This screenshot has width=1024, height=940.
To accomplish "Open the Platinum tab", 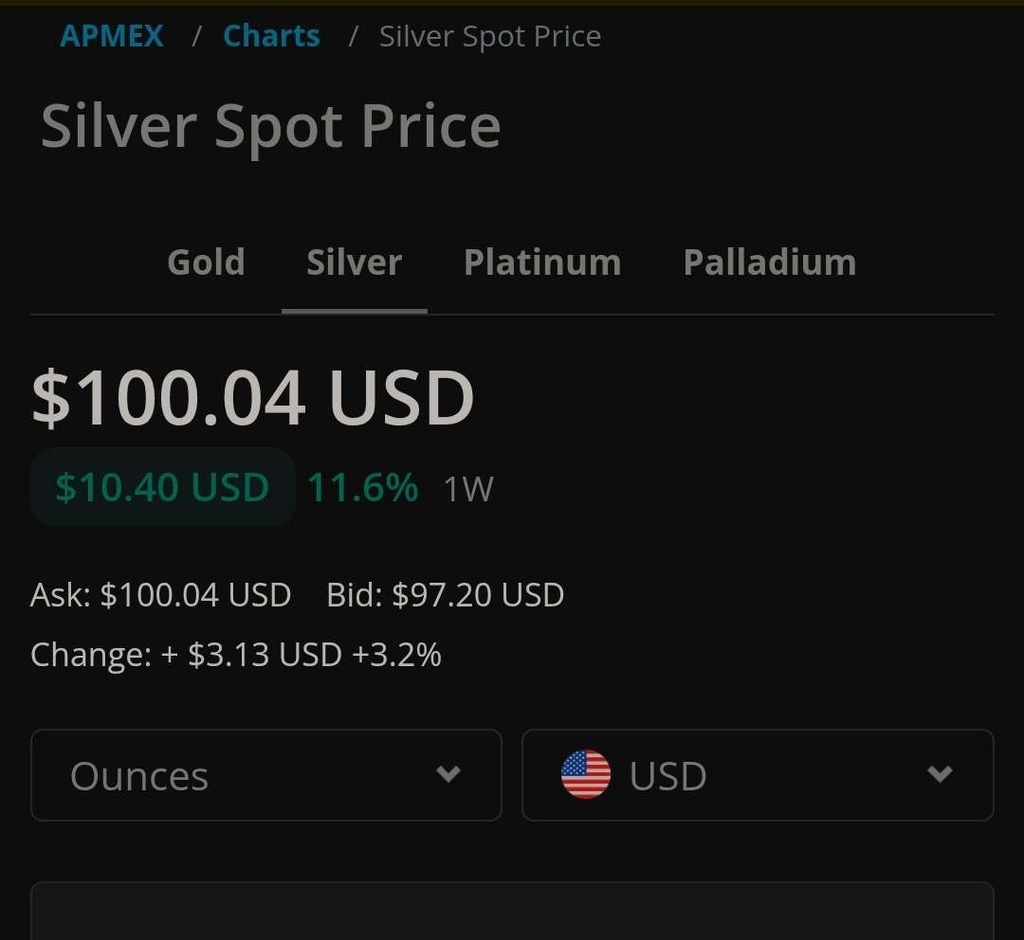I will pyautogui.click(x=542, y=262).
